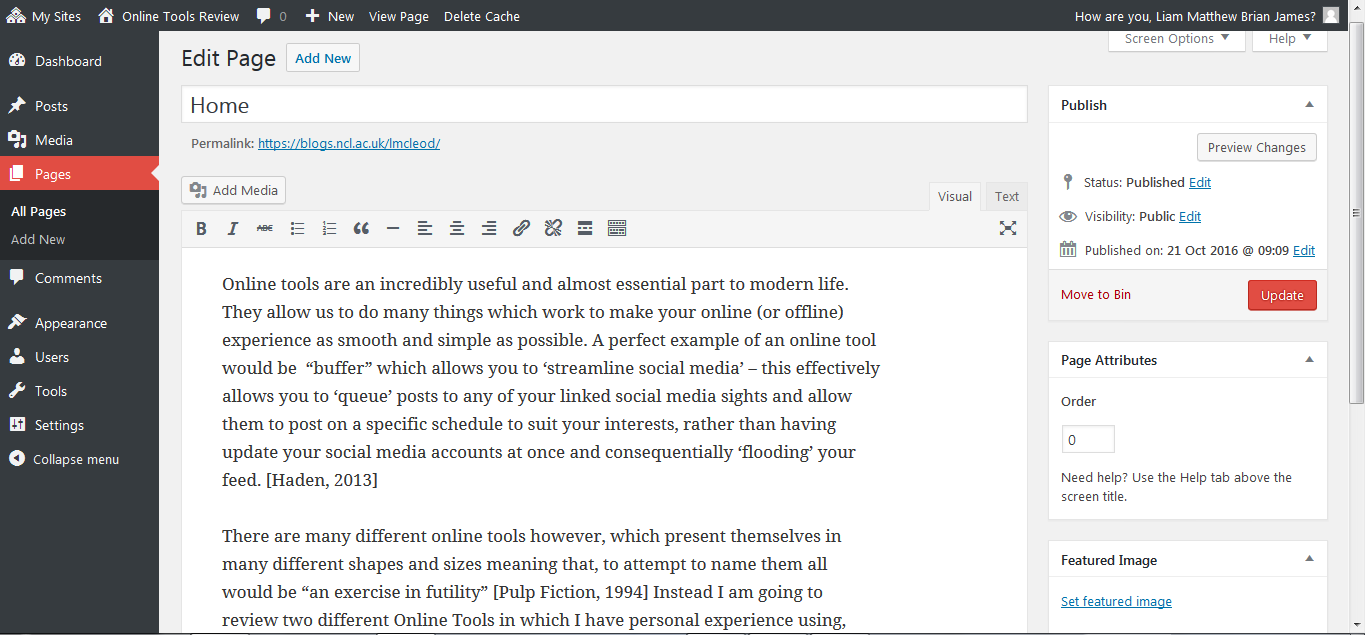Viewport: 1365px width, 635px height.
Task: Click the Set featured image link
Action: point(1116,601)
